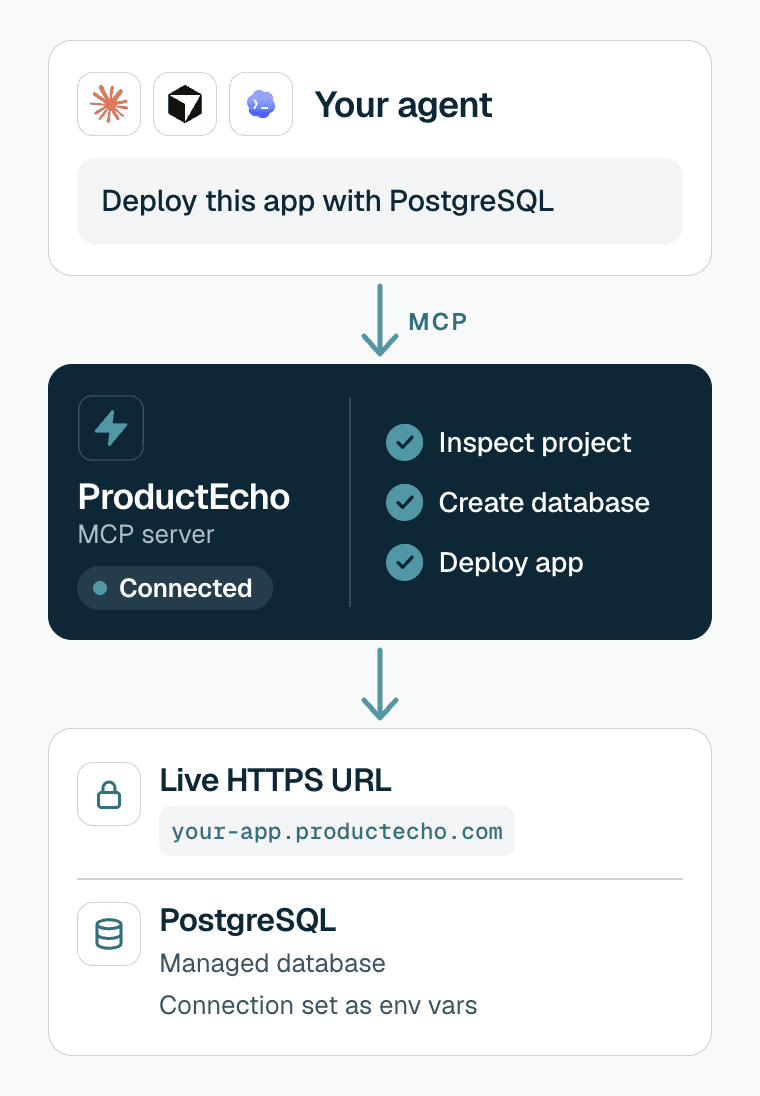
Task: Click the ProductEcho lightning bolt icon
Action: pos(111,428)
